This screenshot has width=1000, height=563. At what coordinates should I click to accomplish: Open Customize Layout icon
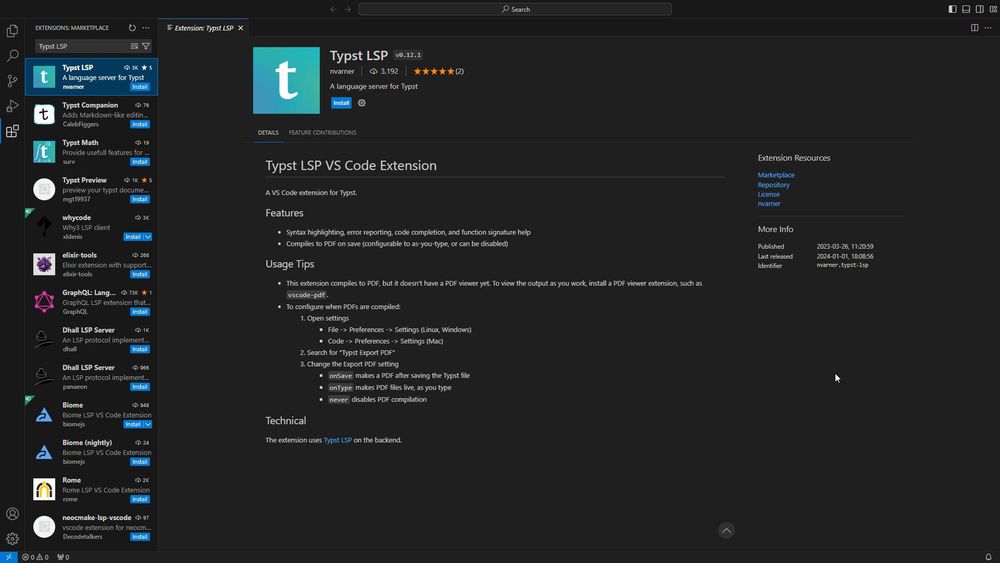[x=994, y=9]
